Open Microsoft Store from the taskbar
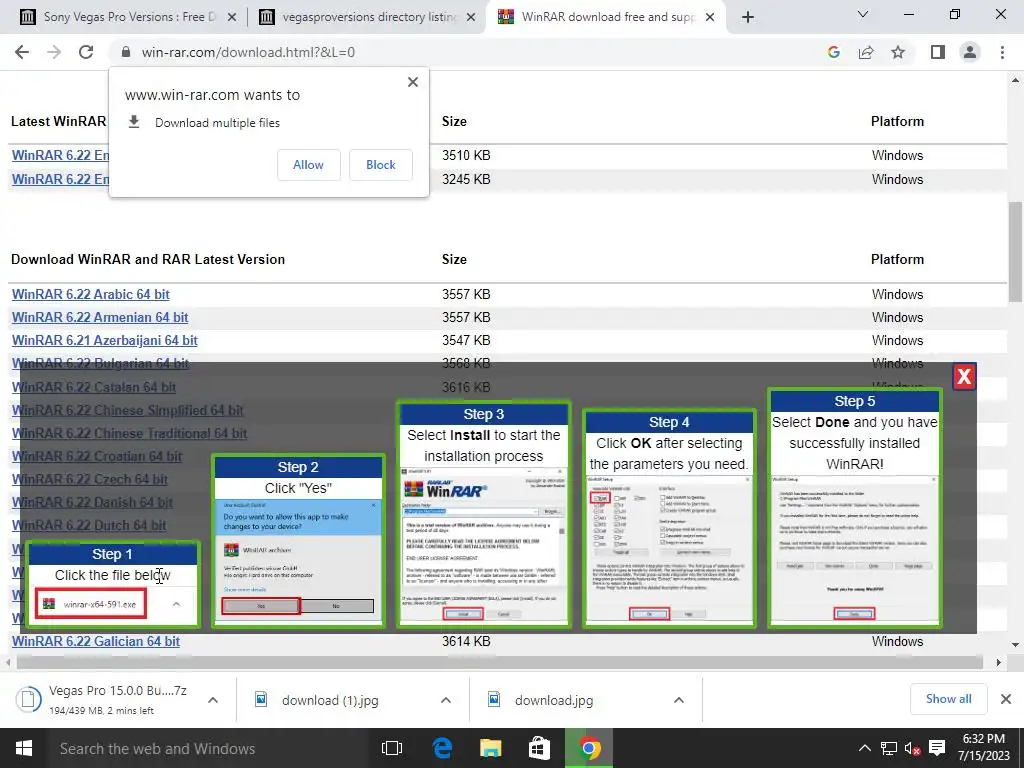 pyautogui.click(x=539, y=748)
